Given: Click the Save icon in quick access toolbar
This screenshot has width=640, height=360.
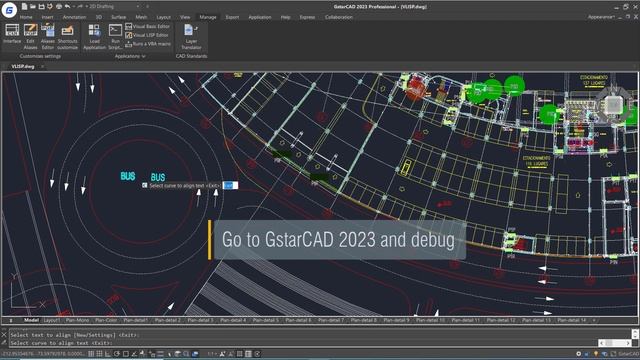Looking at the screenshot, I should click(41, 7).
